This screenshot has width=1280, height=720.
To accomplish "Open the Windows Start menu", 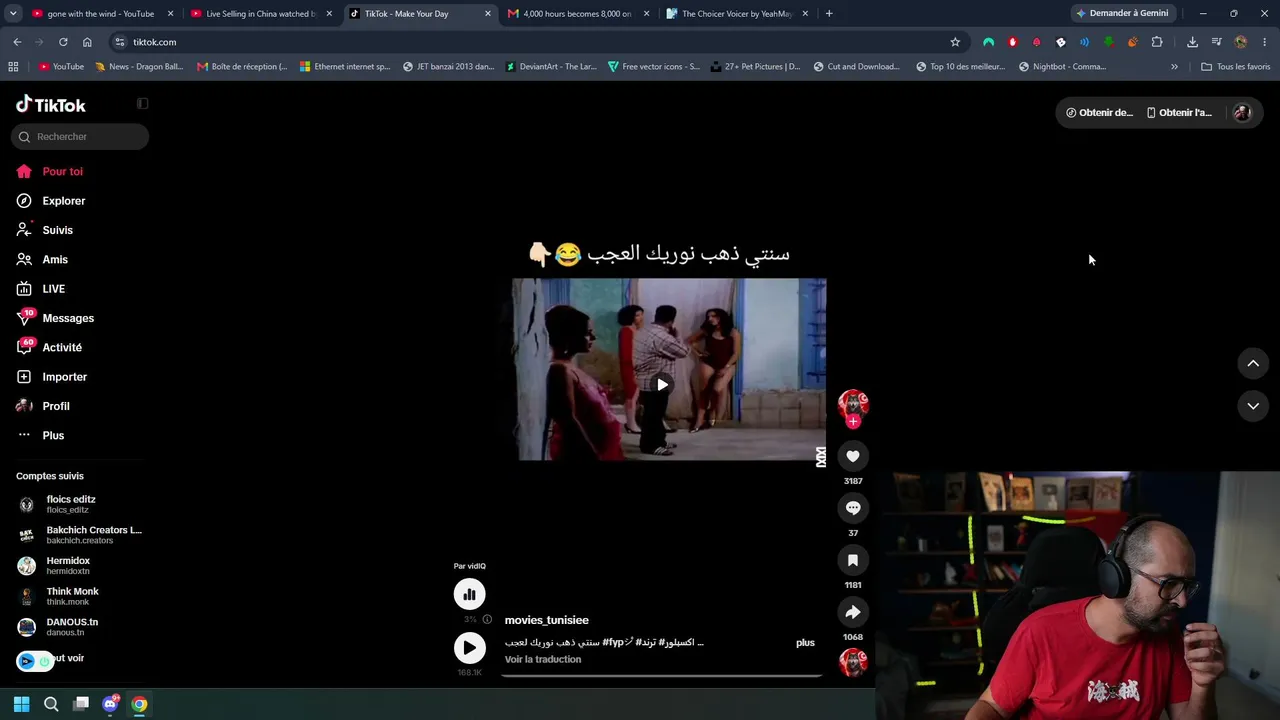I will (x=21, y=704).
